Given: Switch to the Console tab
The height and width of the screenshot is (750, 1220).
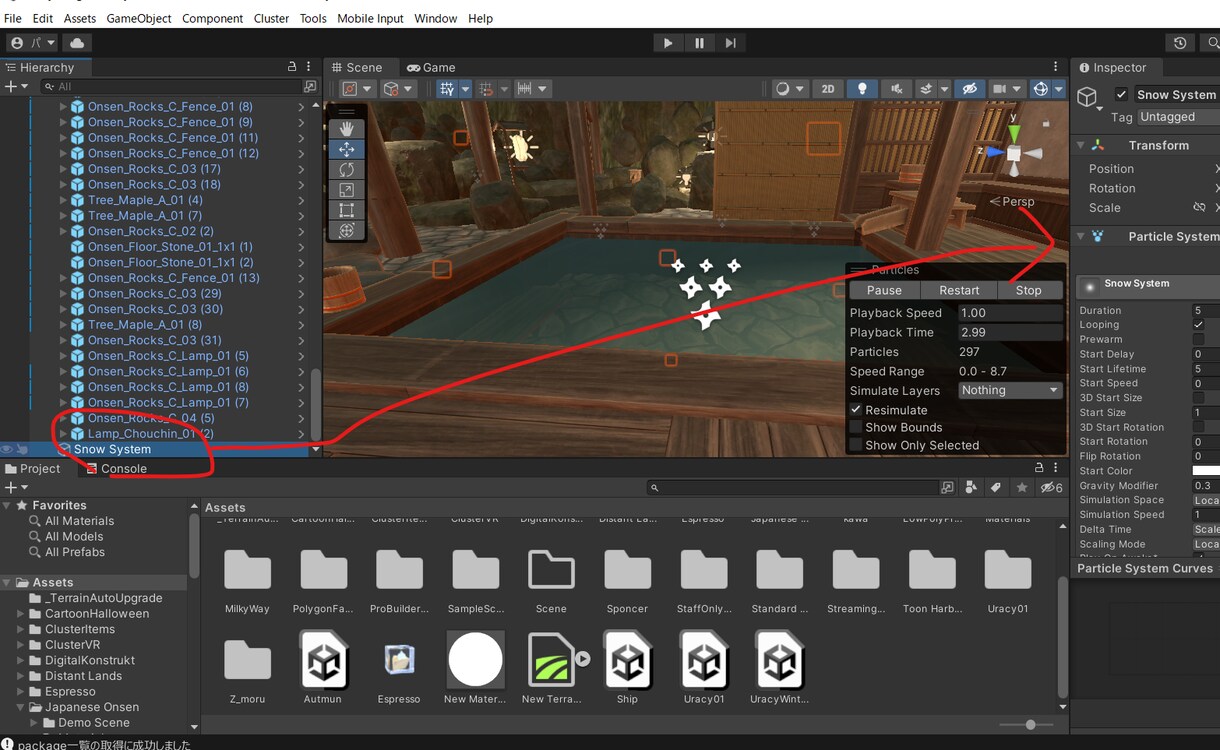Looking at the screenshot, I should (x=116, y=468).
